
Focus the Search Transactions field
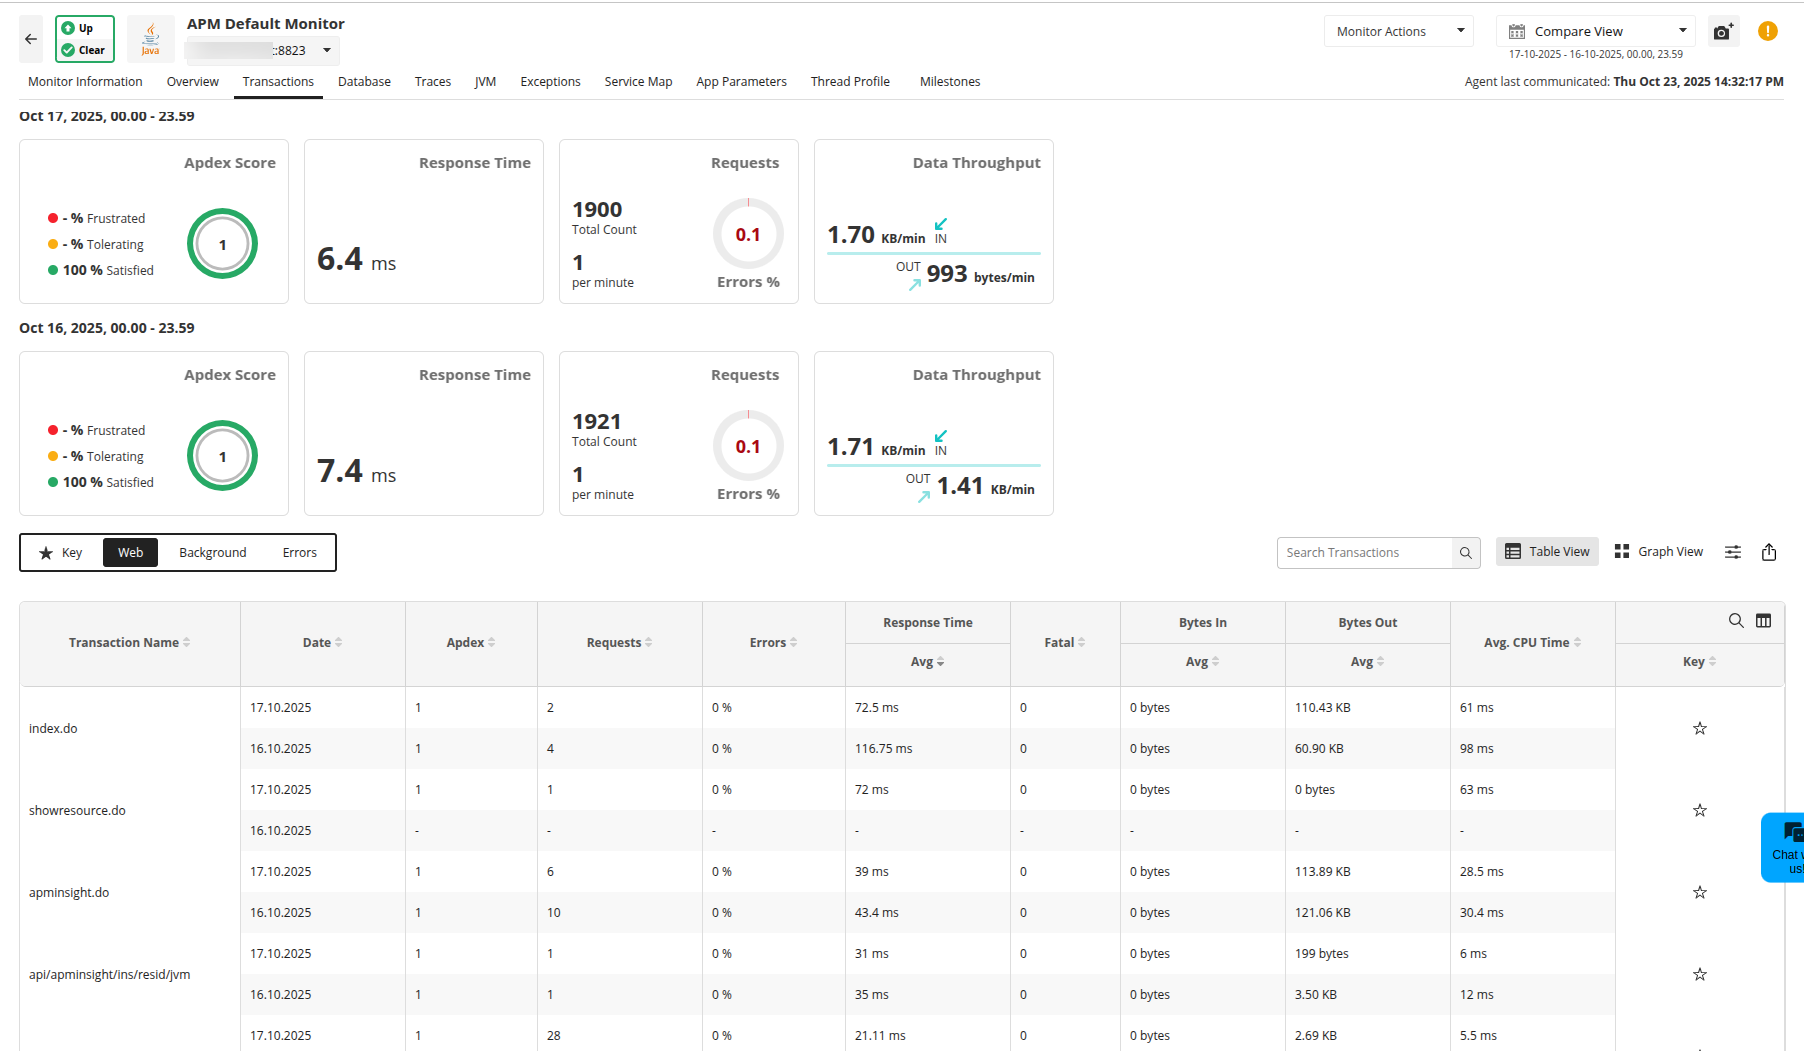pos(1364,553)
